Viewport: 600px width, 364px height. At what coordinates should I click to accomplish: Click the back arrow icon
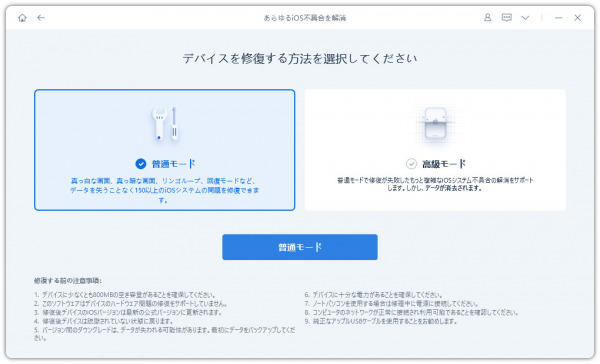point(41,18)
